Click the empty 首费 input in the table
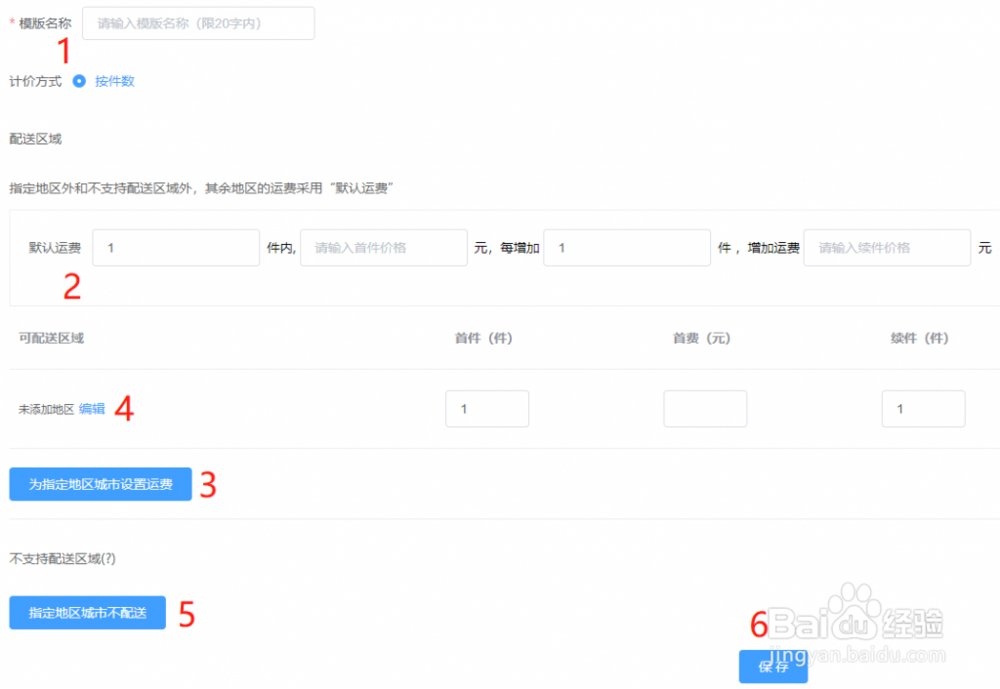The image size is (1000, 689). pos(705,408)
